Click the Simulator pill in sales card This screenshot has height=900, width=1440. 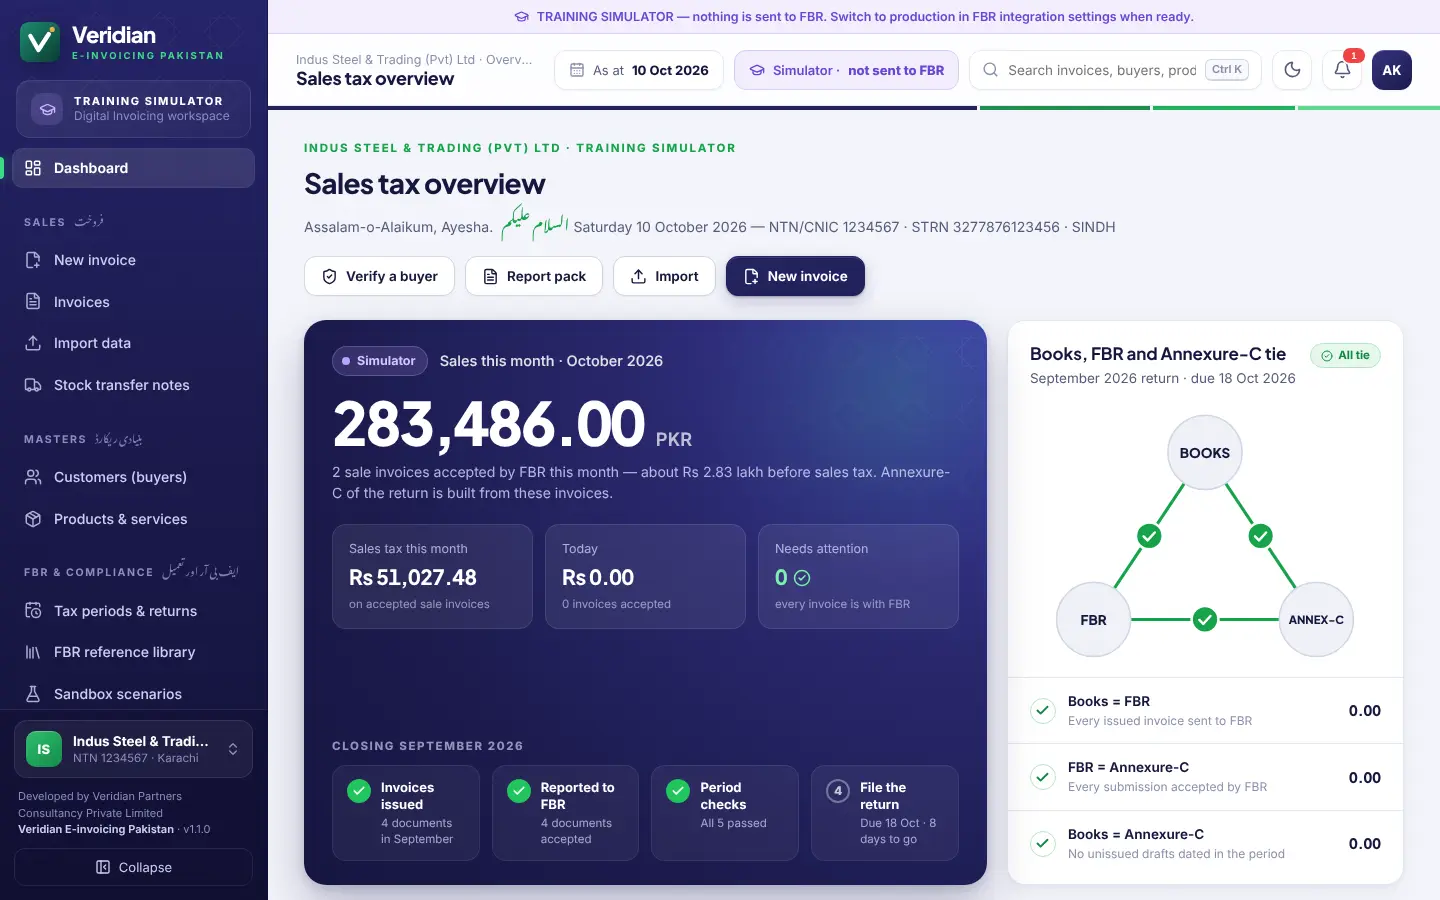(x=380, y=361)
